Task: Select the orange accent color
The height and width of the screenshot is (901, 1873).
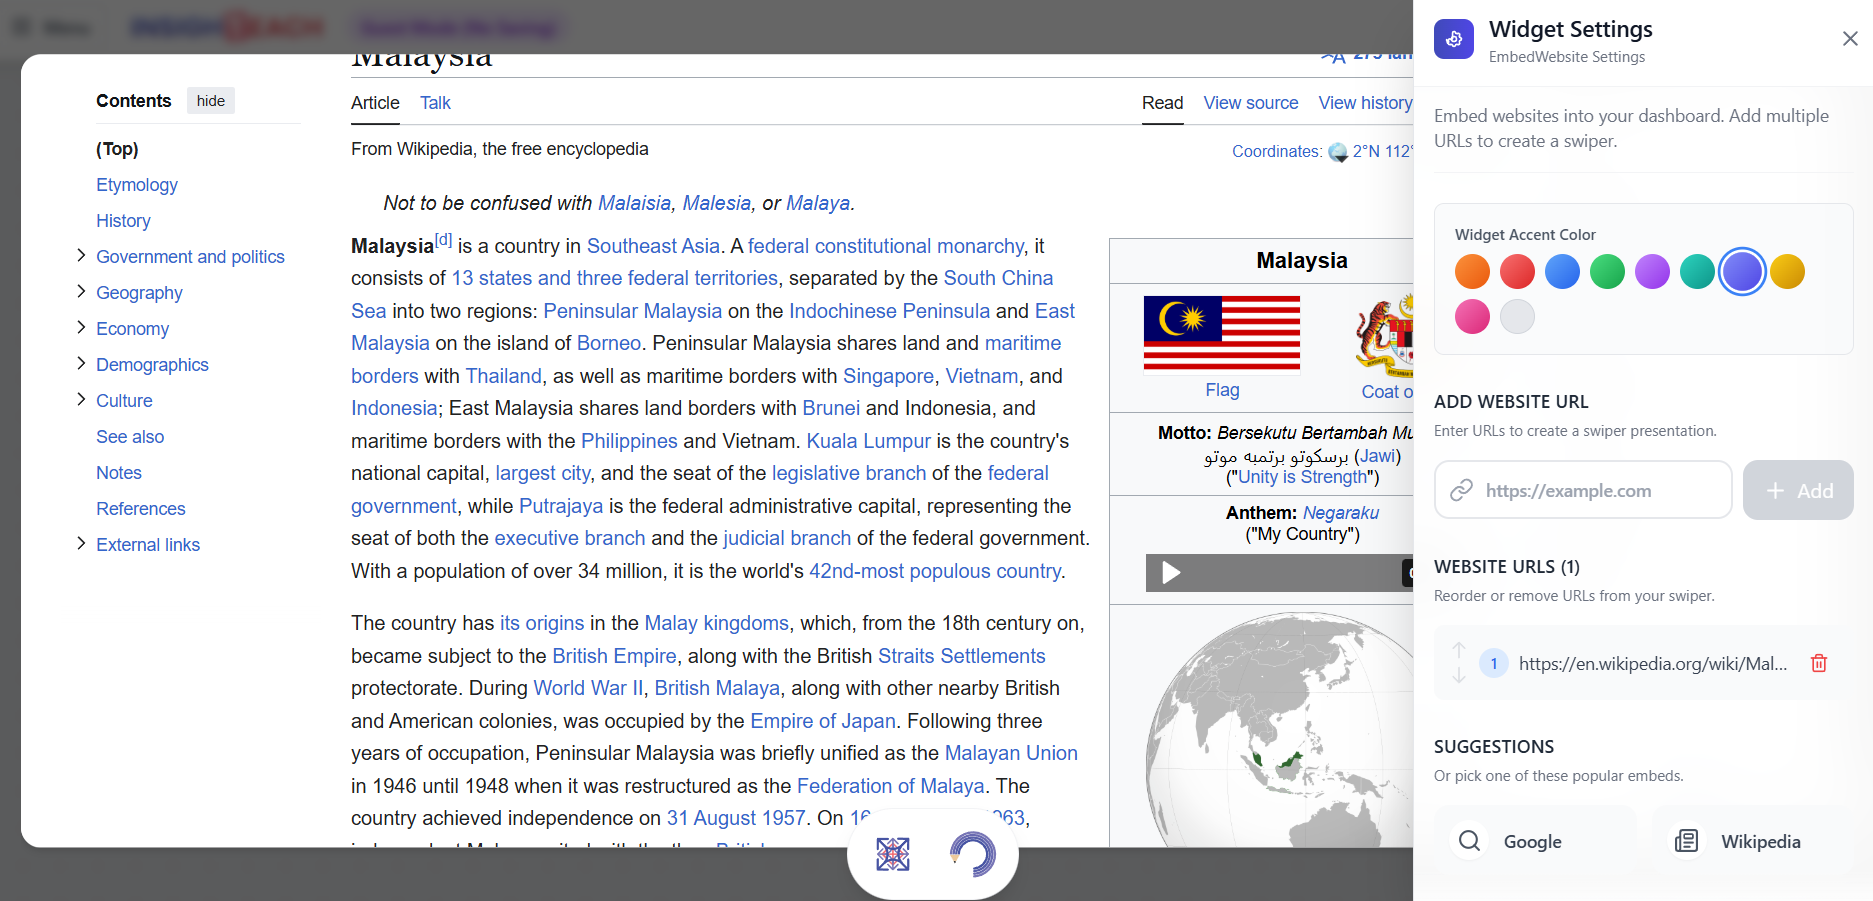Action: [1472, 272]
